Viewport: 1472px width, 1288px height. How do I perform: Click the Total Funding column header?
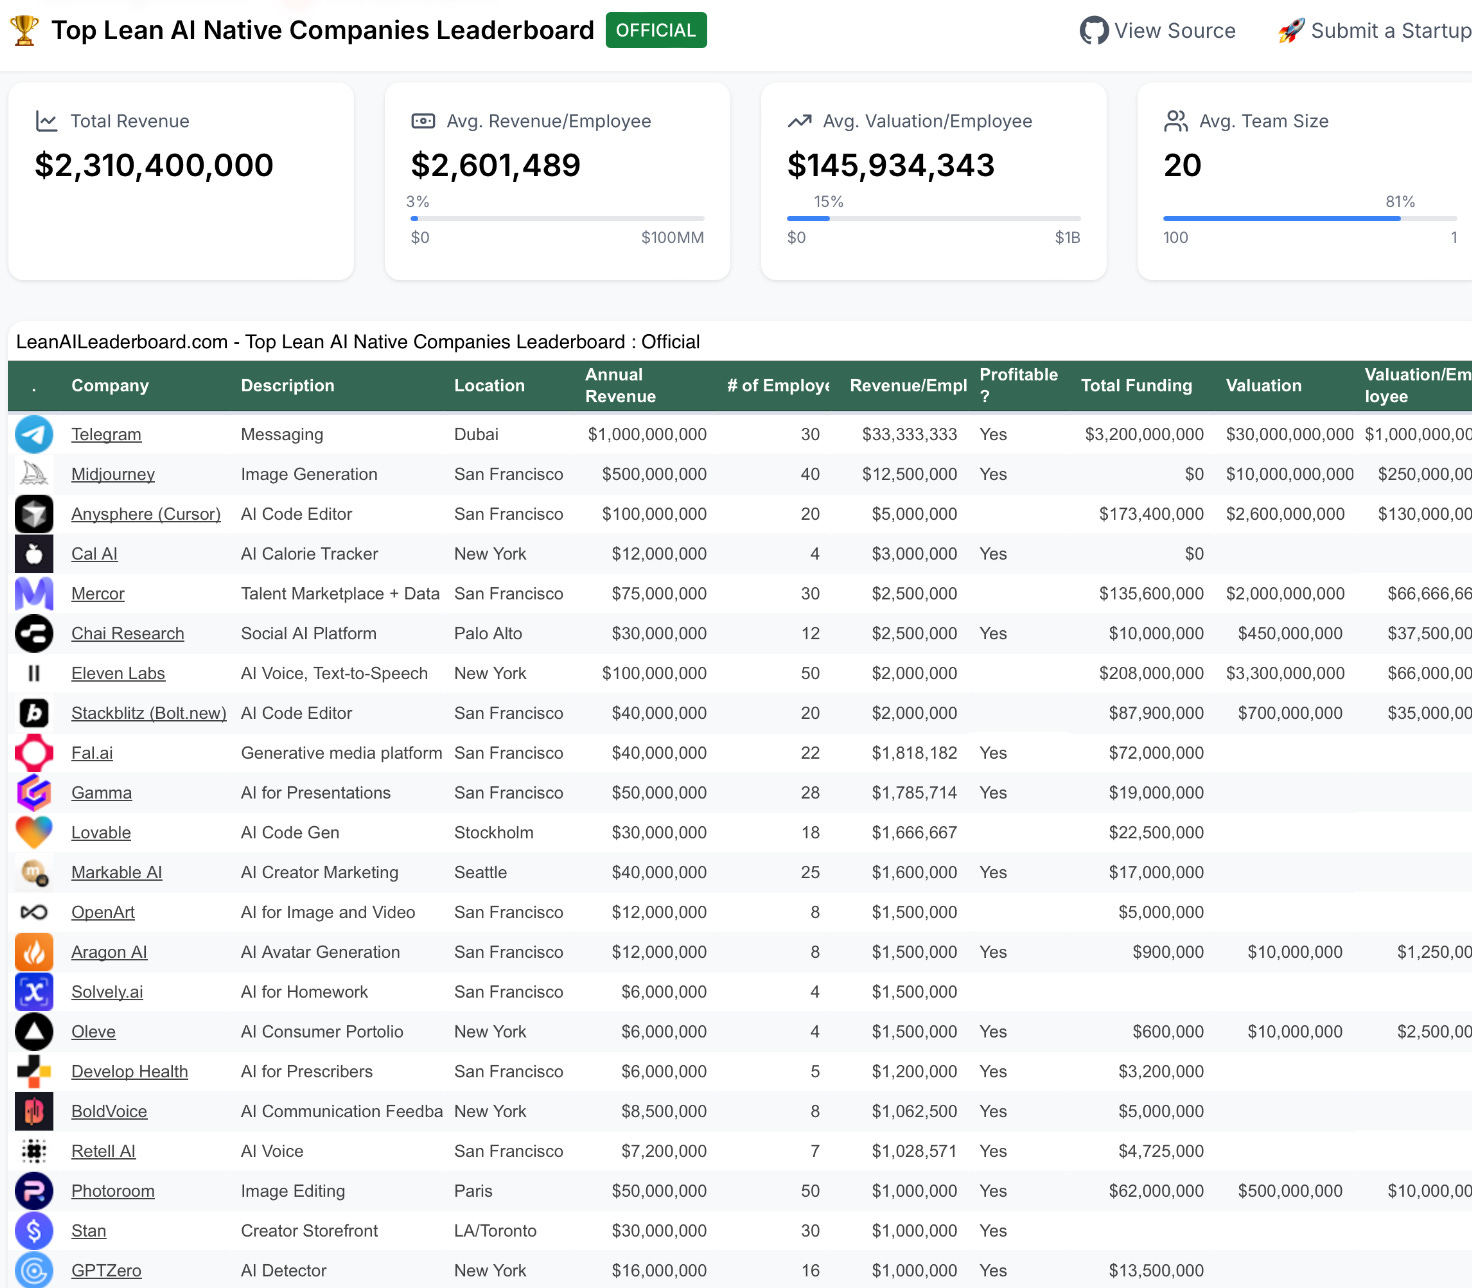[x=1136, y=386]
